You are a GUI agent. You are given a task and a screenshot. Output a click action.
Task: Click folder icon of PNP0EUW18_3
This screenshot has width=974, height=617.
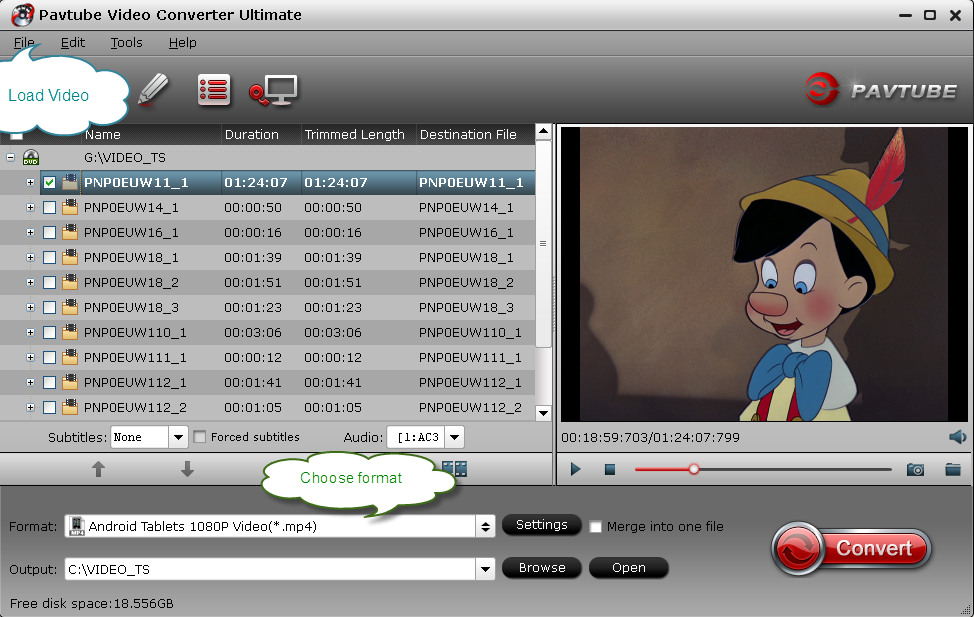coord(70,307)
